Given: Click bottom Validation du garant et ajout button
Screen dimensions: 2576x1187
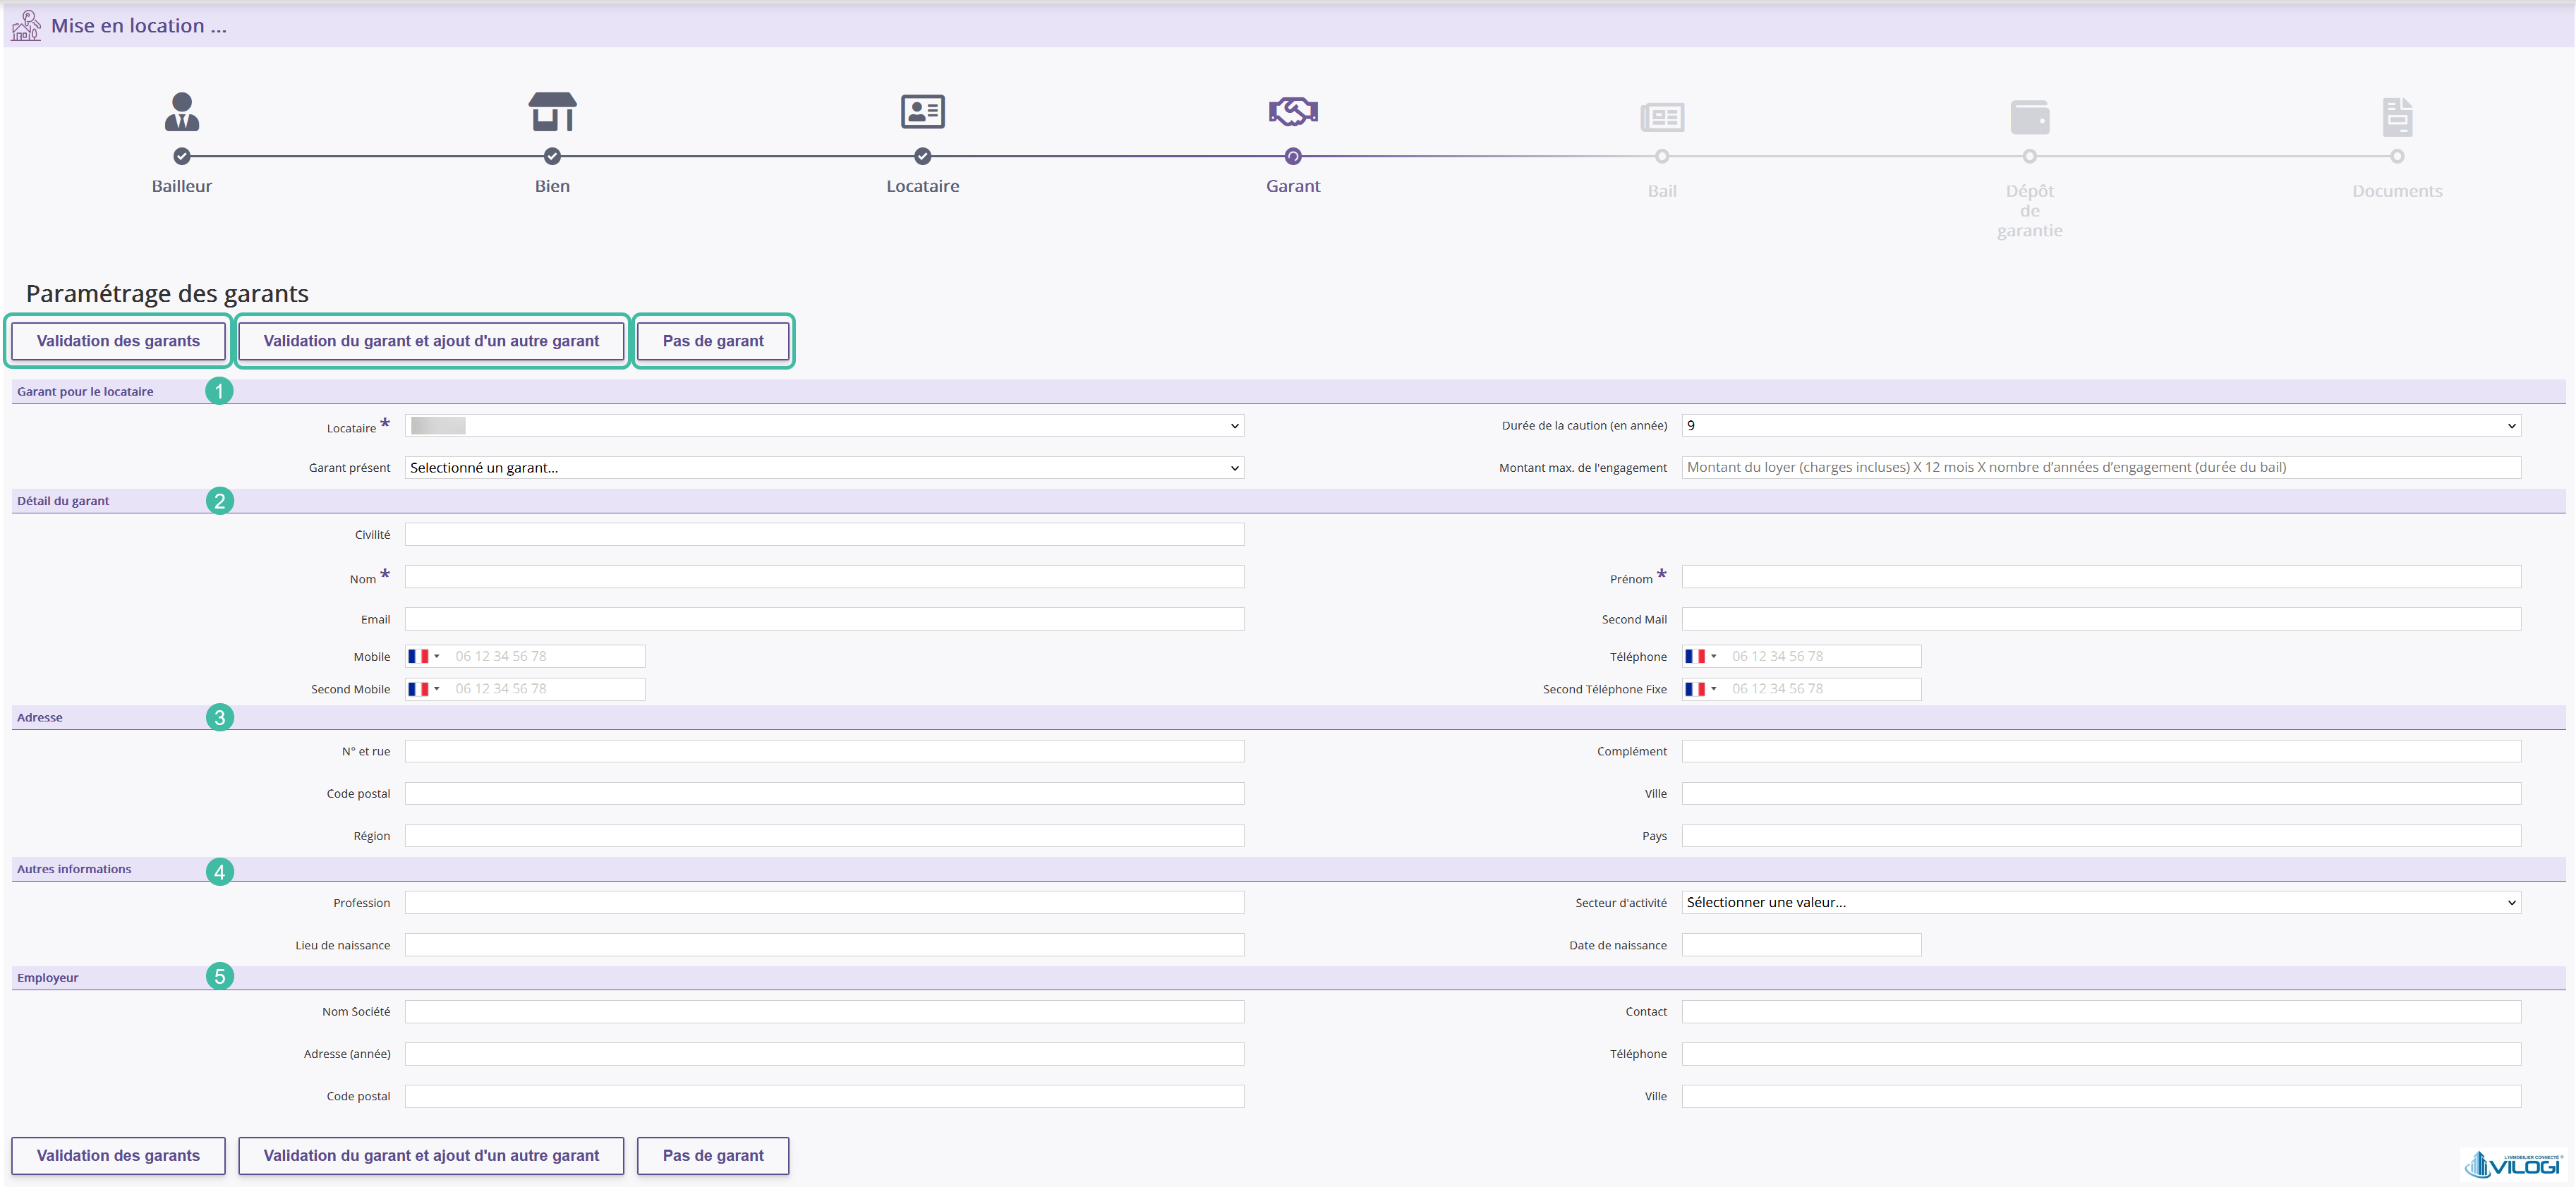Looking at the screenshot, I should (x=431, y=1155).
